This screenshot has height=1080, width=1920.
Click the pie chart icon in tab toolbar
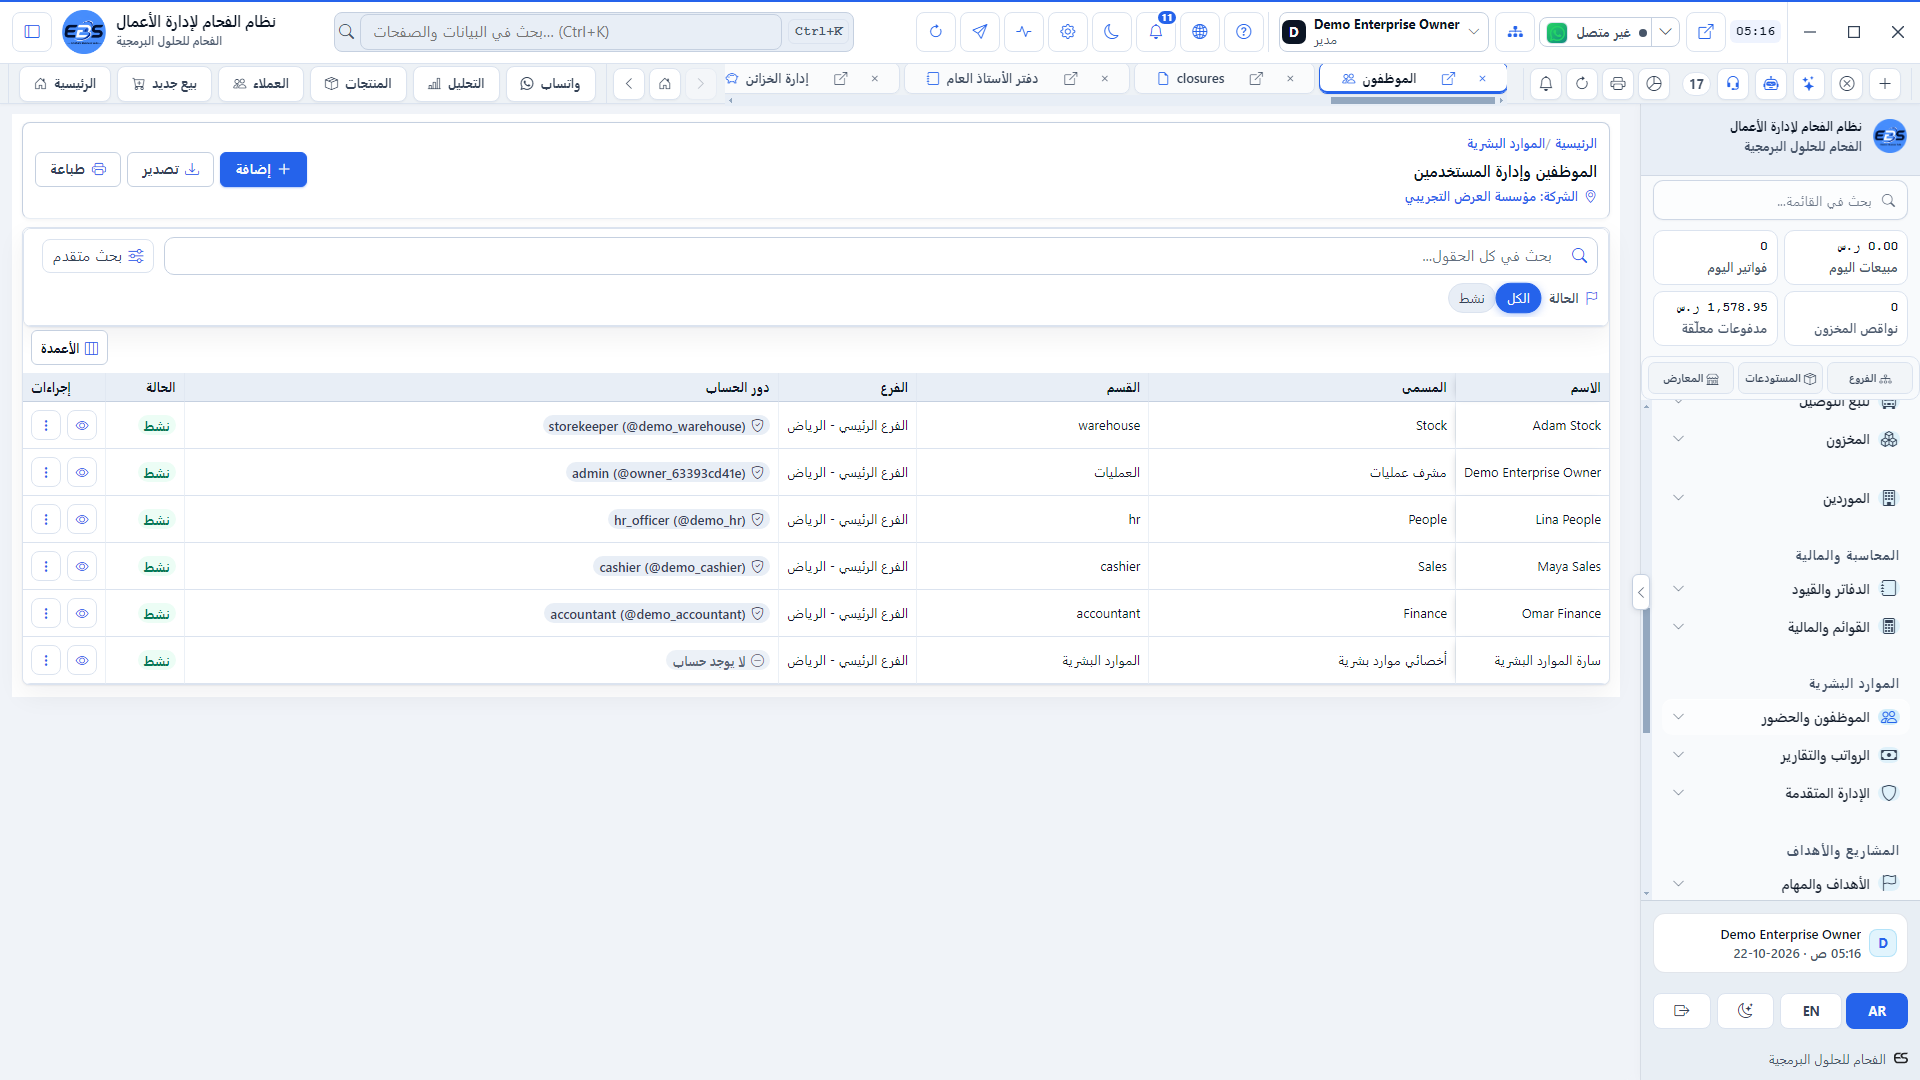click(x=1654, y=84)
